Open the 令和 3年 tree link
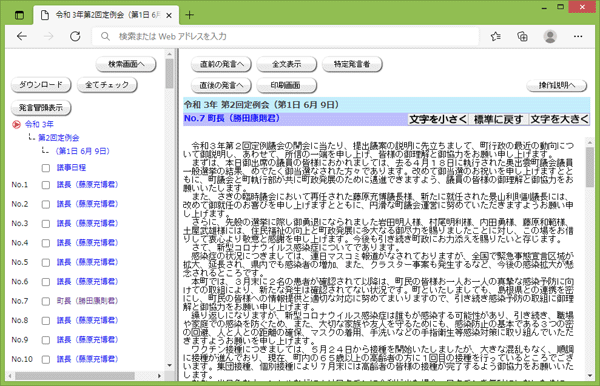The image size is (600, 386). pos(39,124)
